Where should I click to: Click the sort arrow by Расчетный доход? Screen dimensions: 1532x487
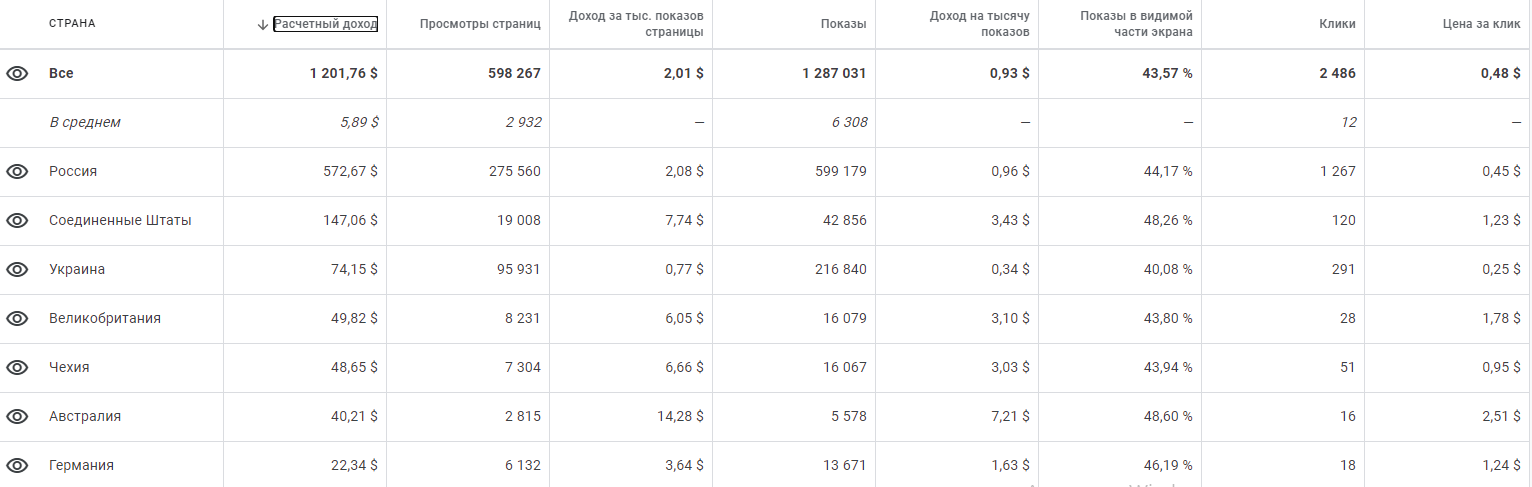tap(263, 24)
